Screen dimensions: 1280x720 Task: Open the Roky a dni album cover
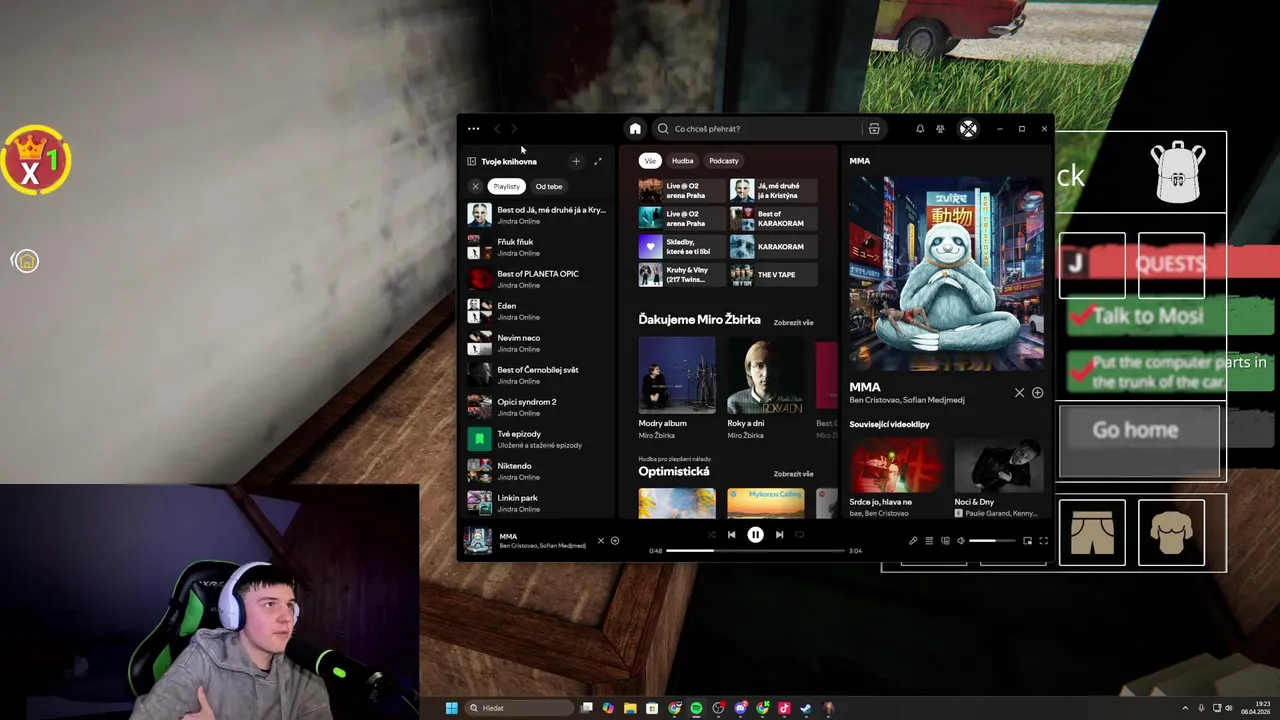click(765, 375)
